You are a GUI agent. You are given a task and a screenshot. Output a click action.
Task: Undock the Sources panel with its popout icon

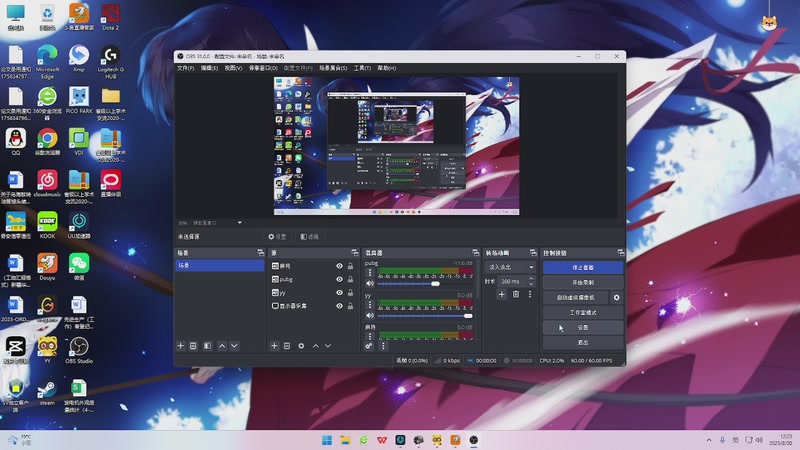click(355, 253)
